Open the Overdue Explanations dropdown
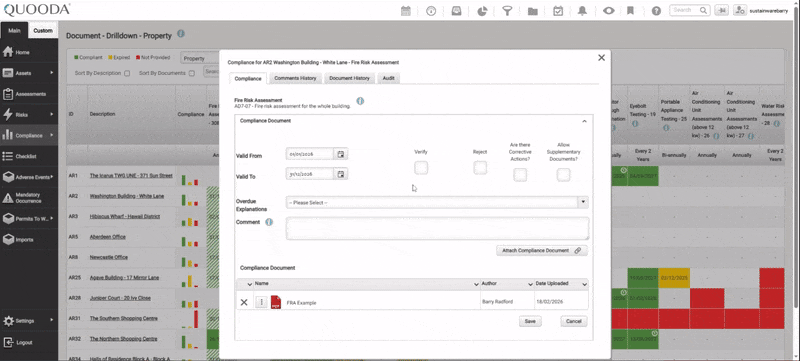 pyautogui.click(x=437, y=202)
